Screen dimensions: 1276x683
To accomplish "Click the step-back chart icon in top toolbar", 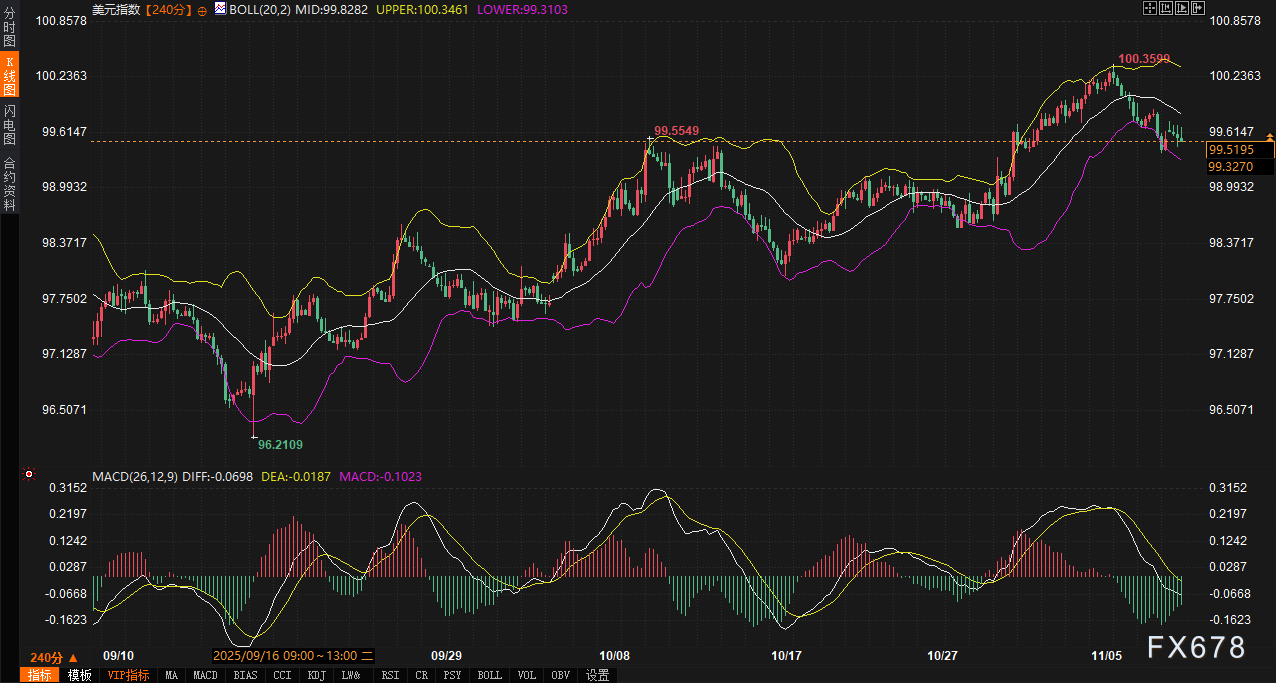I will pos(1166,8).
